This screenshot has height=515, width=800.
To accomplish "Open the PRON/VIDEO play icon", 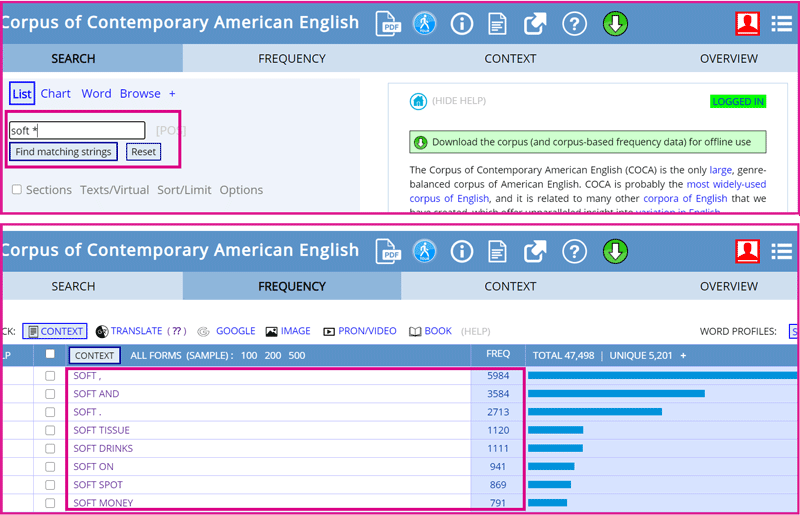I will pyautogui.click(x=329, y=331).
